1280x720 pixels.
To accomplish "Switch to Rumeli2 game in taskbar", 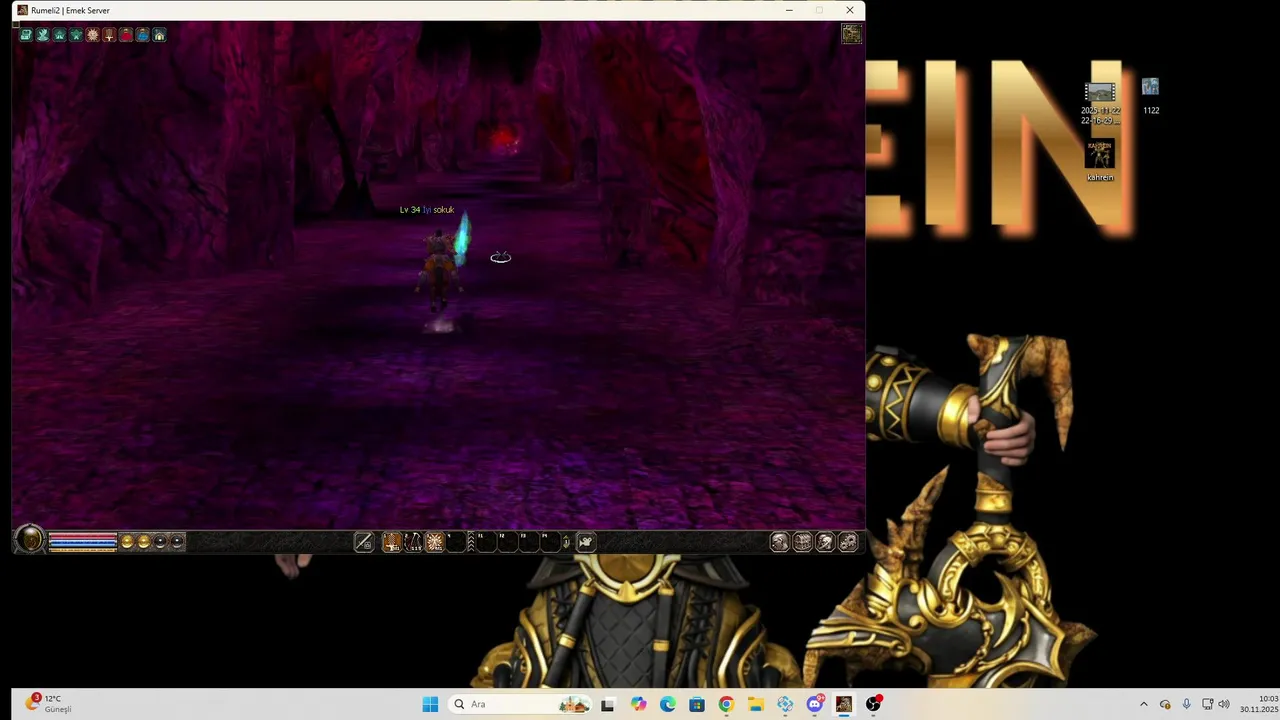I will click(x=844, y=704).
